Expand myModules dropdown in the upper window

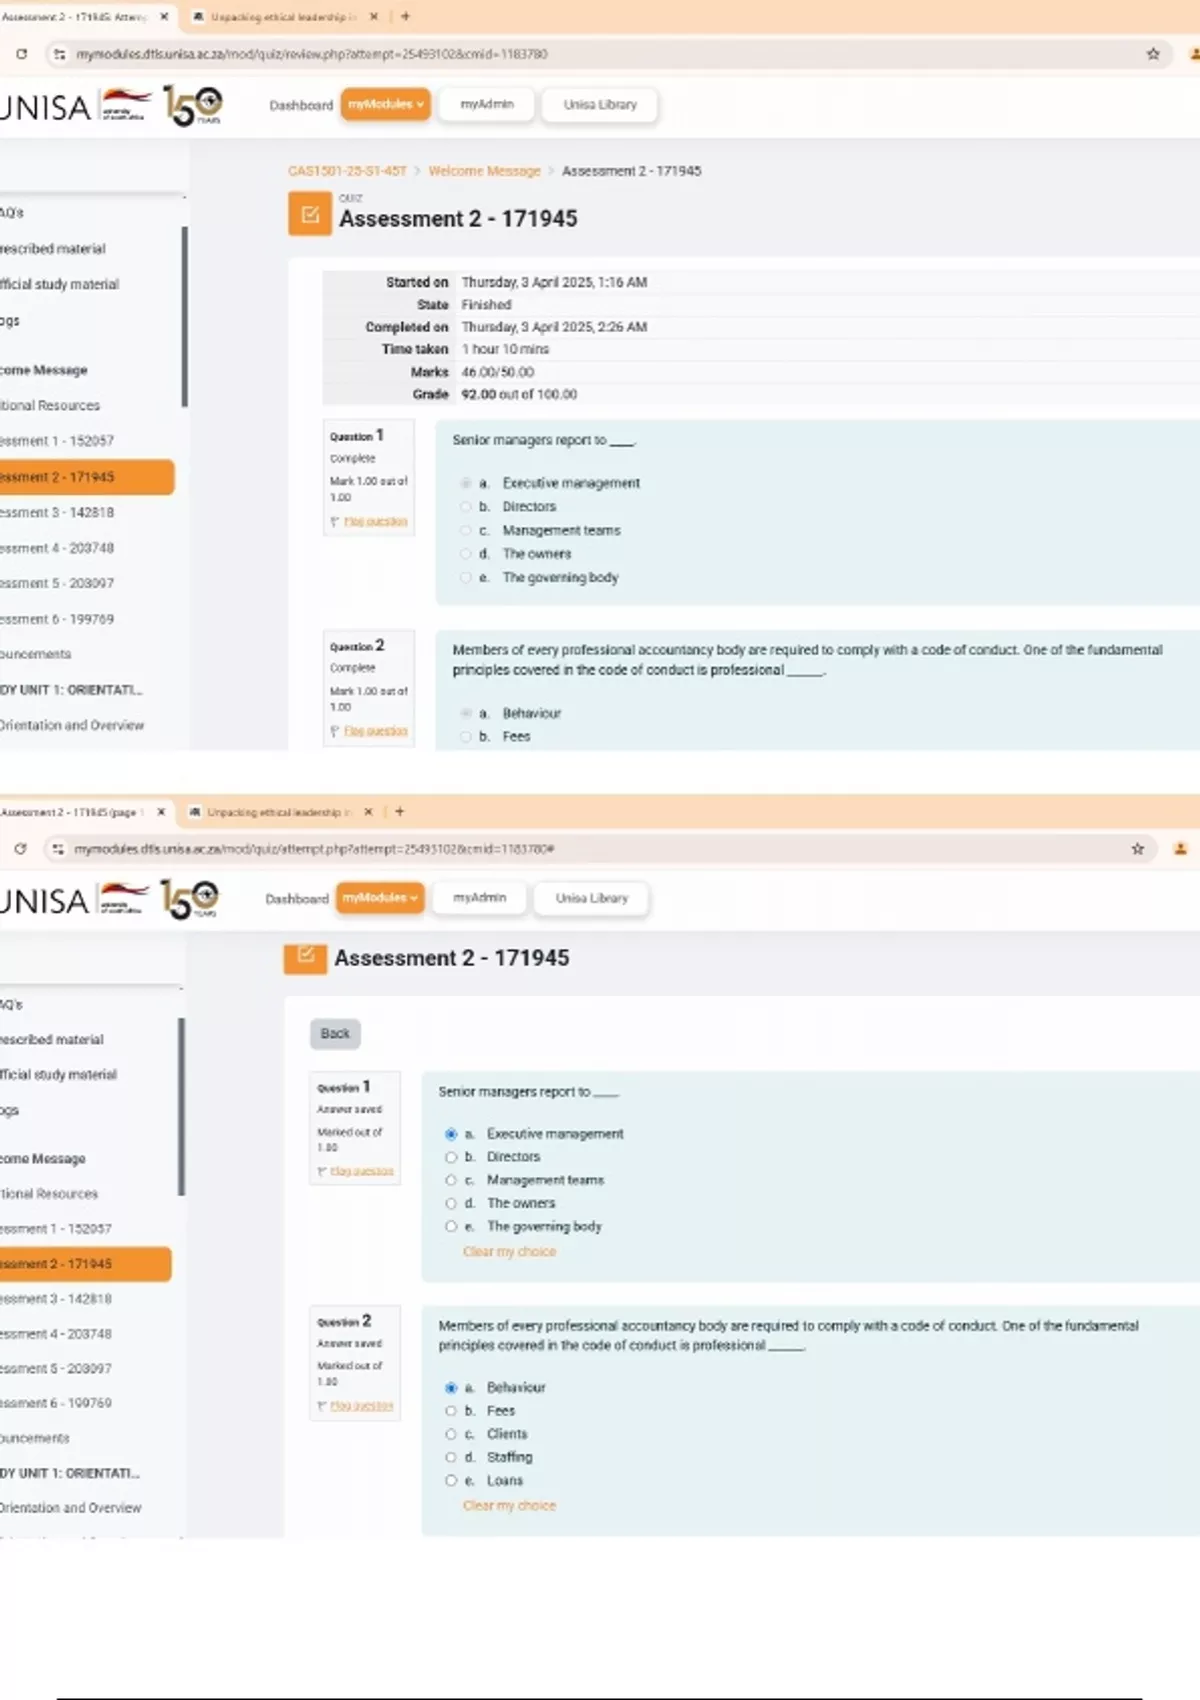click(385, 104)
